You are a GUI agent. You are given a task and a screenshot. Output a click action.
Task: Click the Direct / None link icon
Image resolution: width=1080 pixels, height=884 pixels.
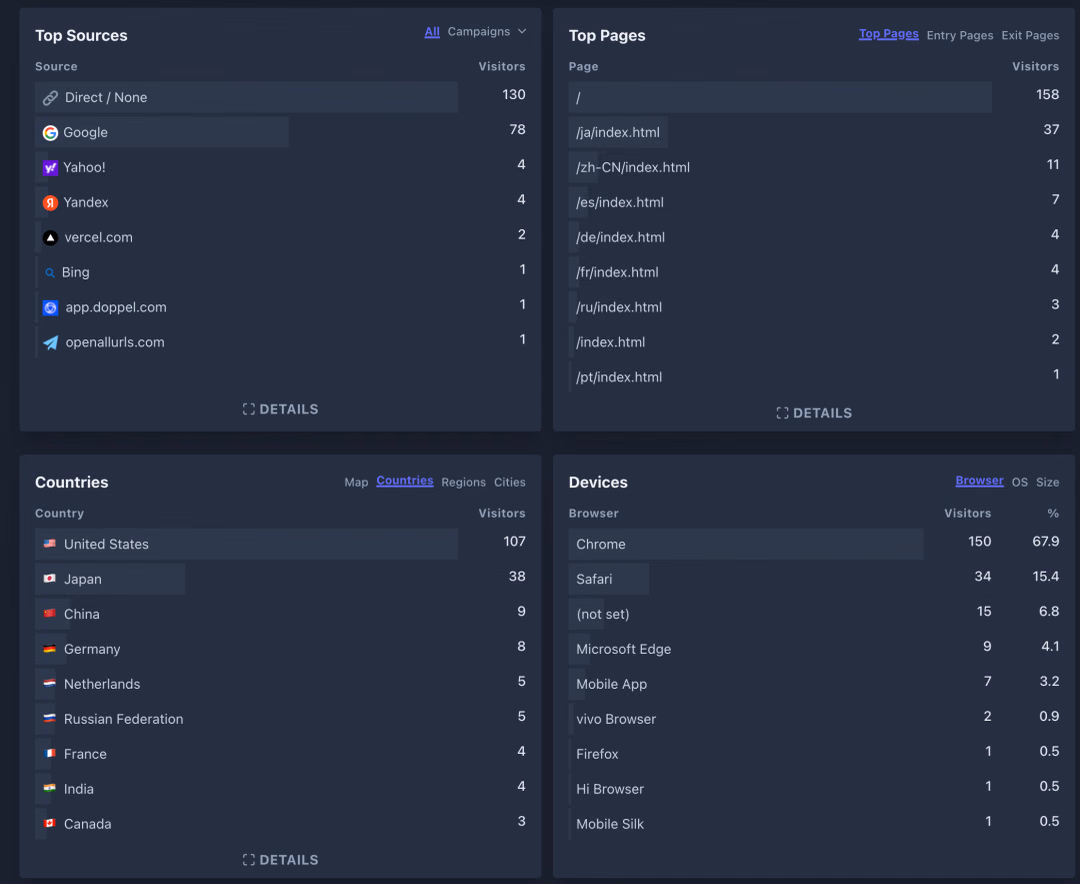50,98
